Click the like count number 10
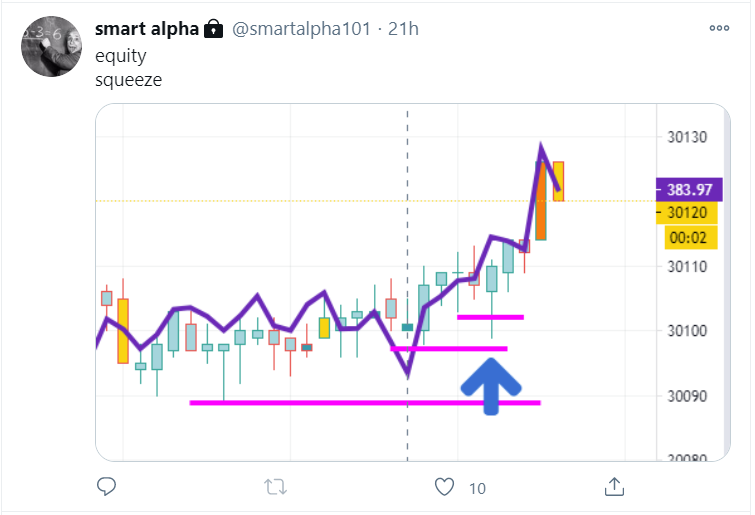This screenshot has height=515, width=755. pyautogui.click(x=477, y=488)
